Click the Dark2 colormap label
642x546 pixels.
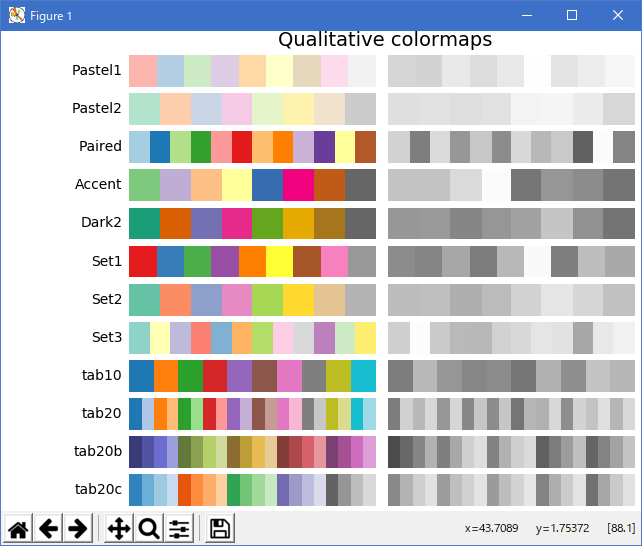(x=101, y=222)
